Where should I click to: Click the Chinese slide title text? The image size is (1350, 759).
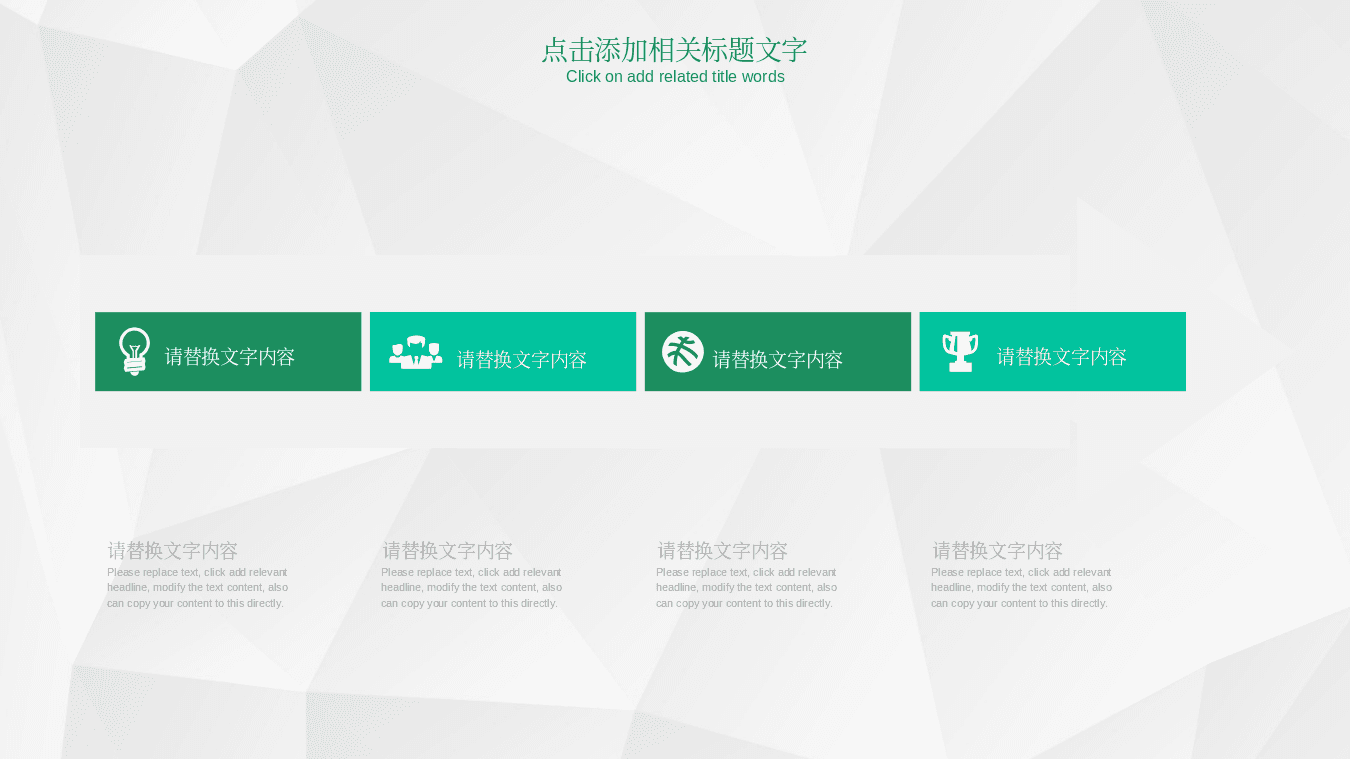[x=674, y=50]
